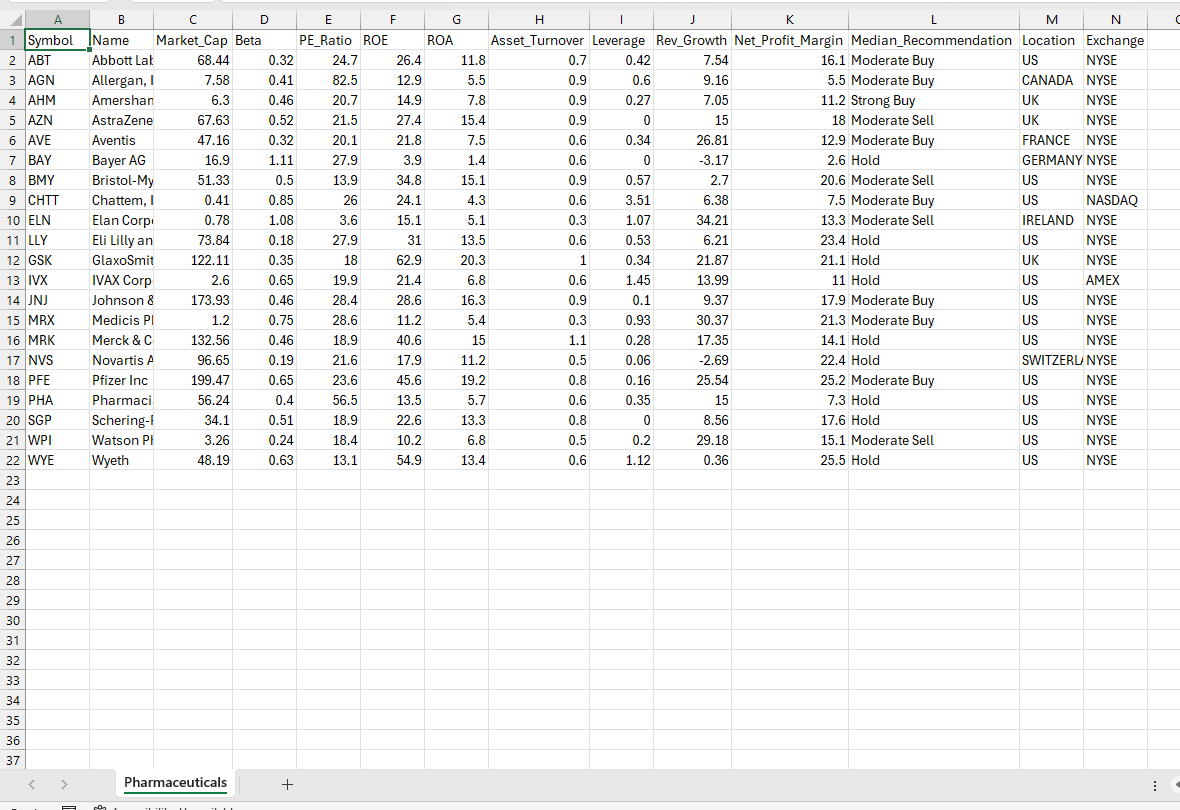Image resolution: width=1180 pixels, height=810 pixels.
Task: Click the Beta header cell
Action: point(264,40)
